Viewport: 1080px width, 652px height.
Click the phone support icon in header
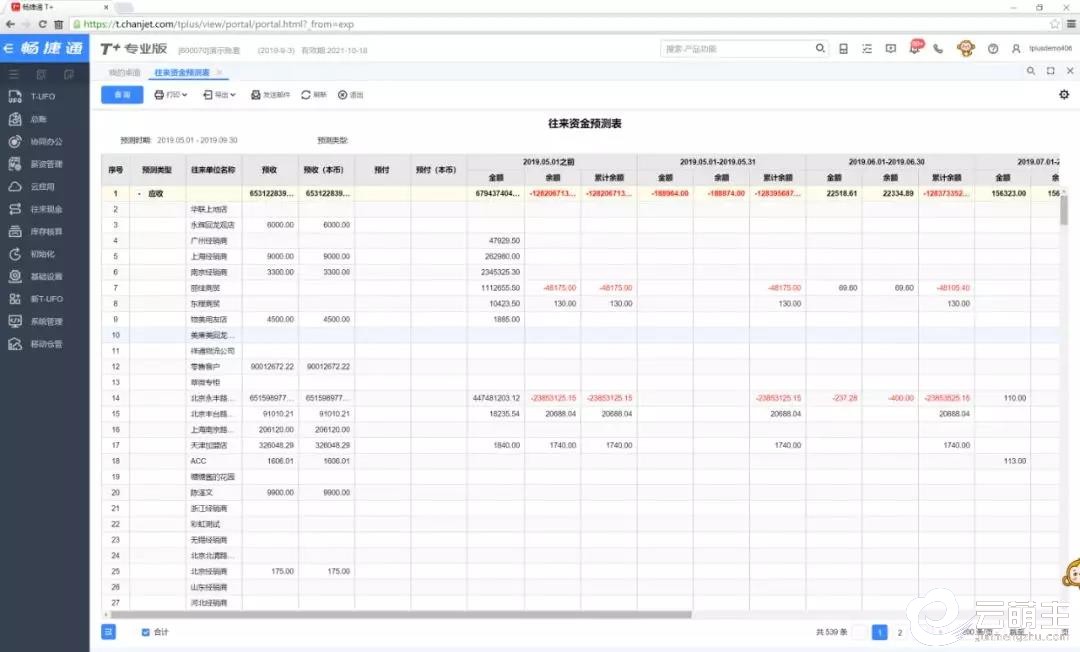(938, 48)
